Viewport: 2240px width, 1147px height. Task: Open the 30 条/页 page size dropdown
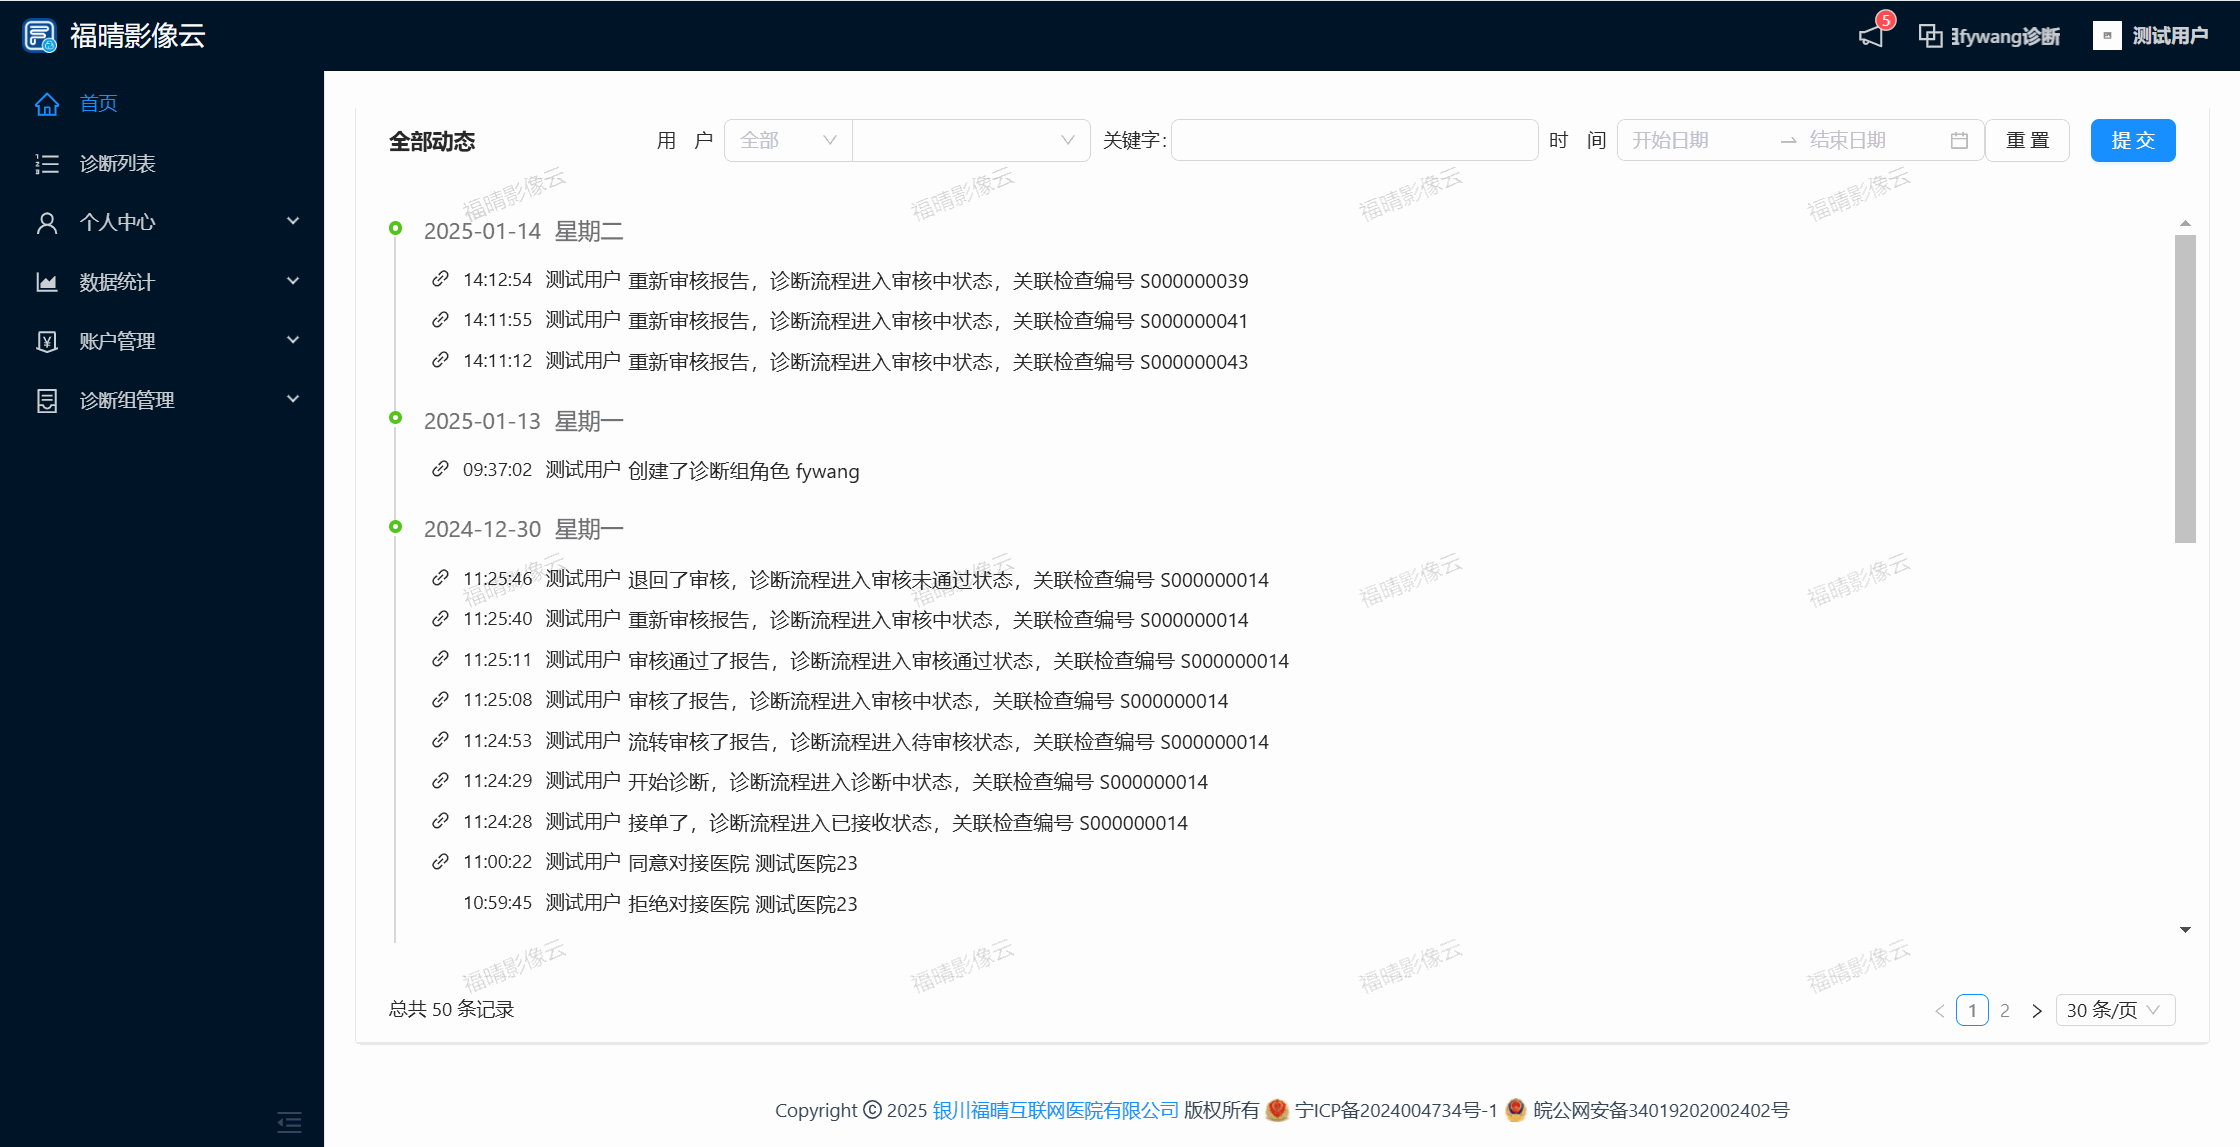[2115, 1010]
